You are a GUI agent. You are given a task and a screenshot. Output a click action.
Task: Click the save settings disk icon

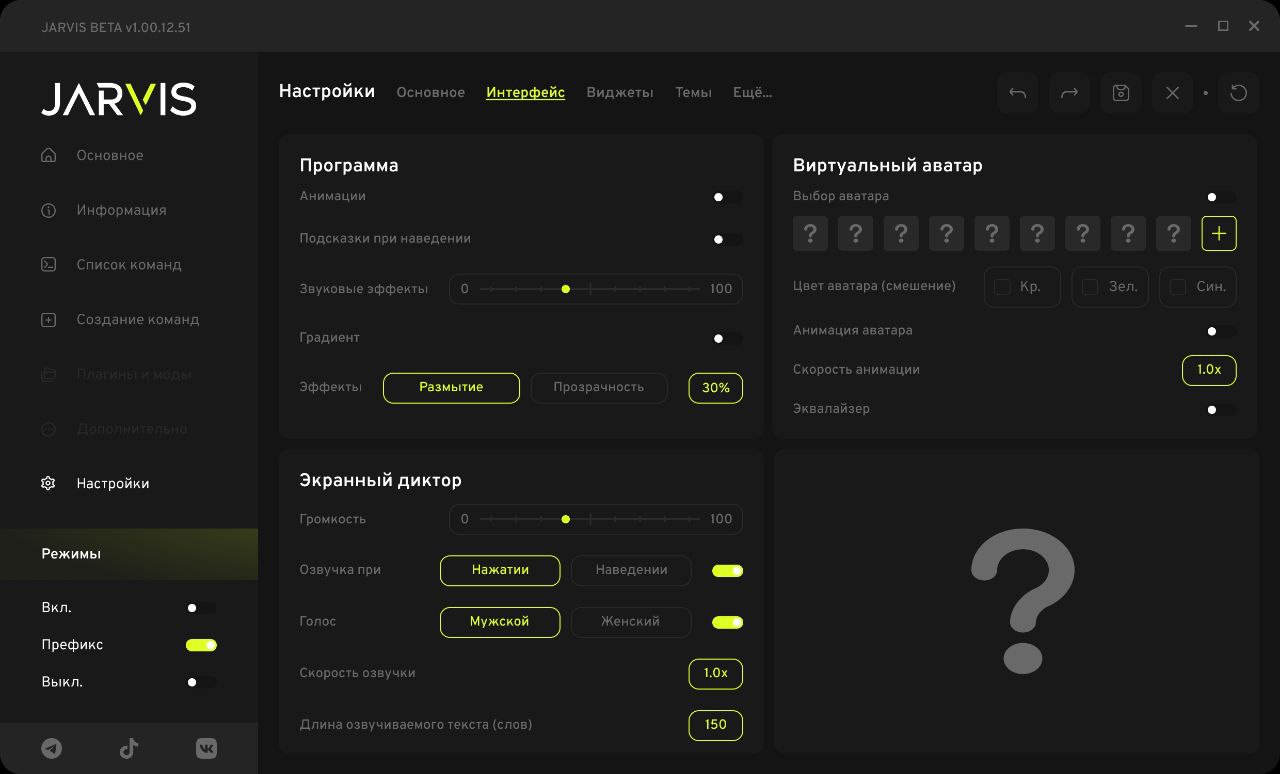point(1121,93)
